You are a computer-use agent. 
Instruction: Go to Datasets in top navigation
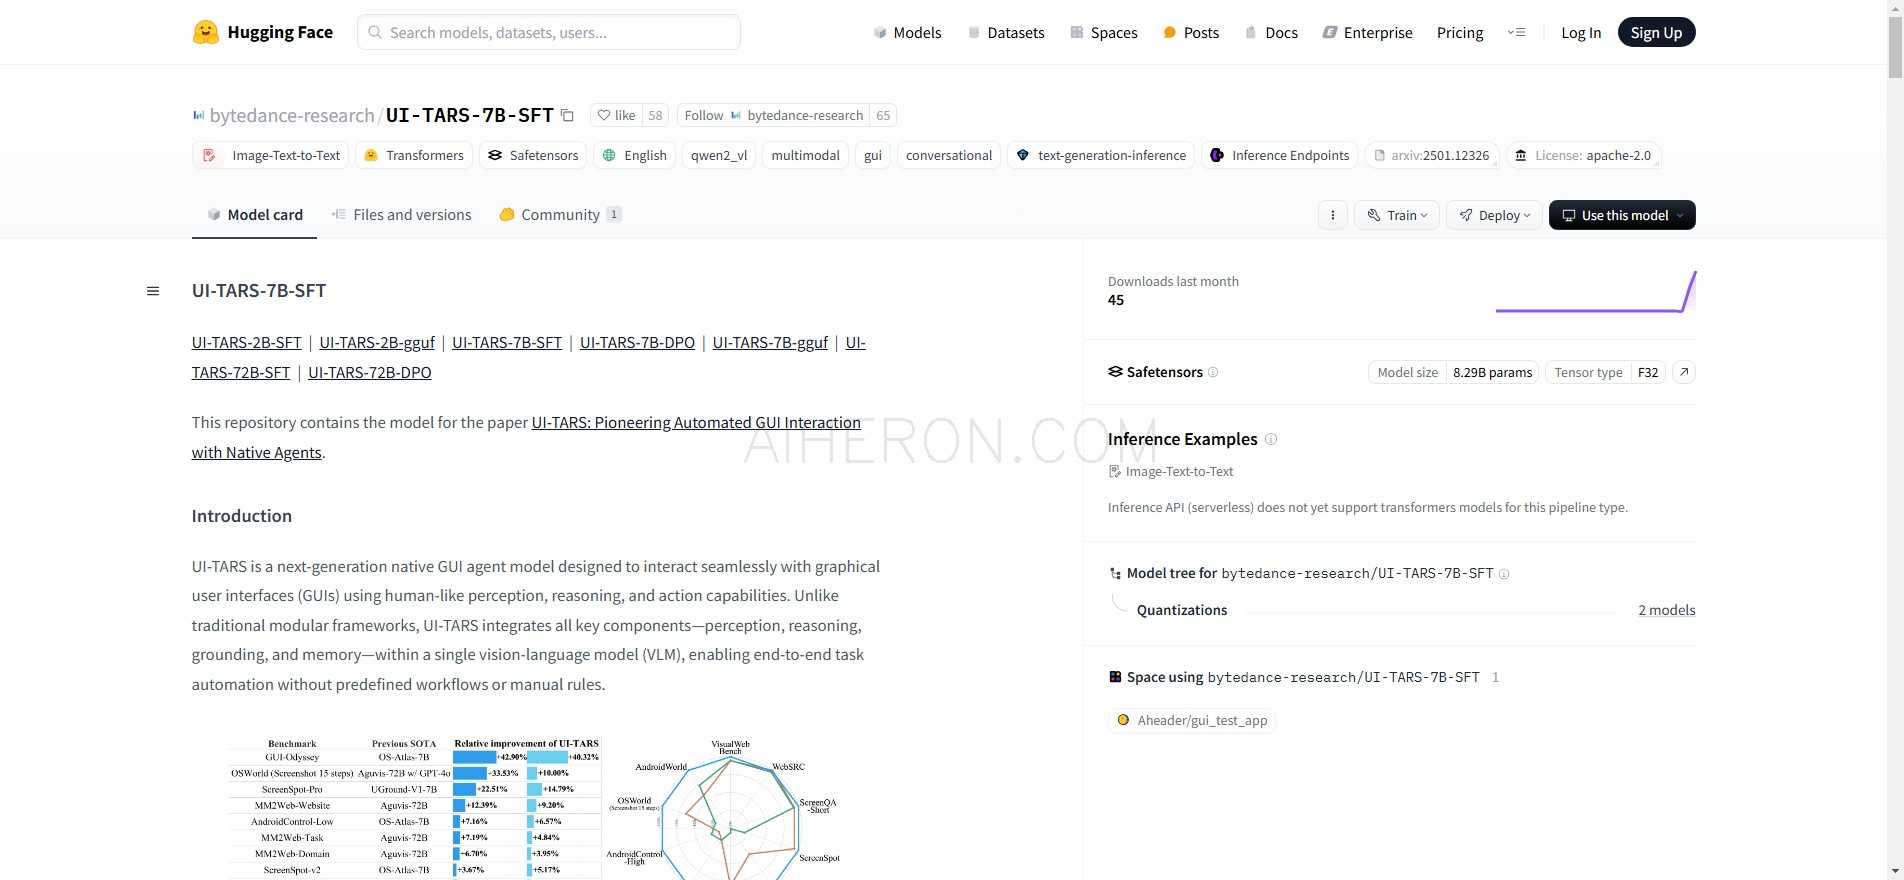(1005, 32)
